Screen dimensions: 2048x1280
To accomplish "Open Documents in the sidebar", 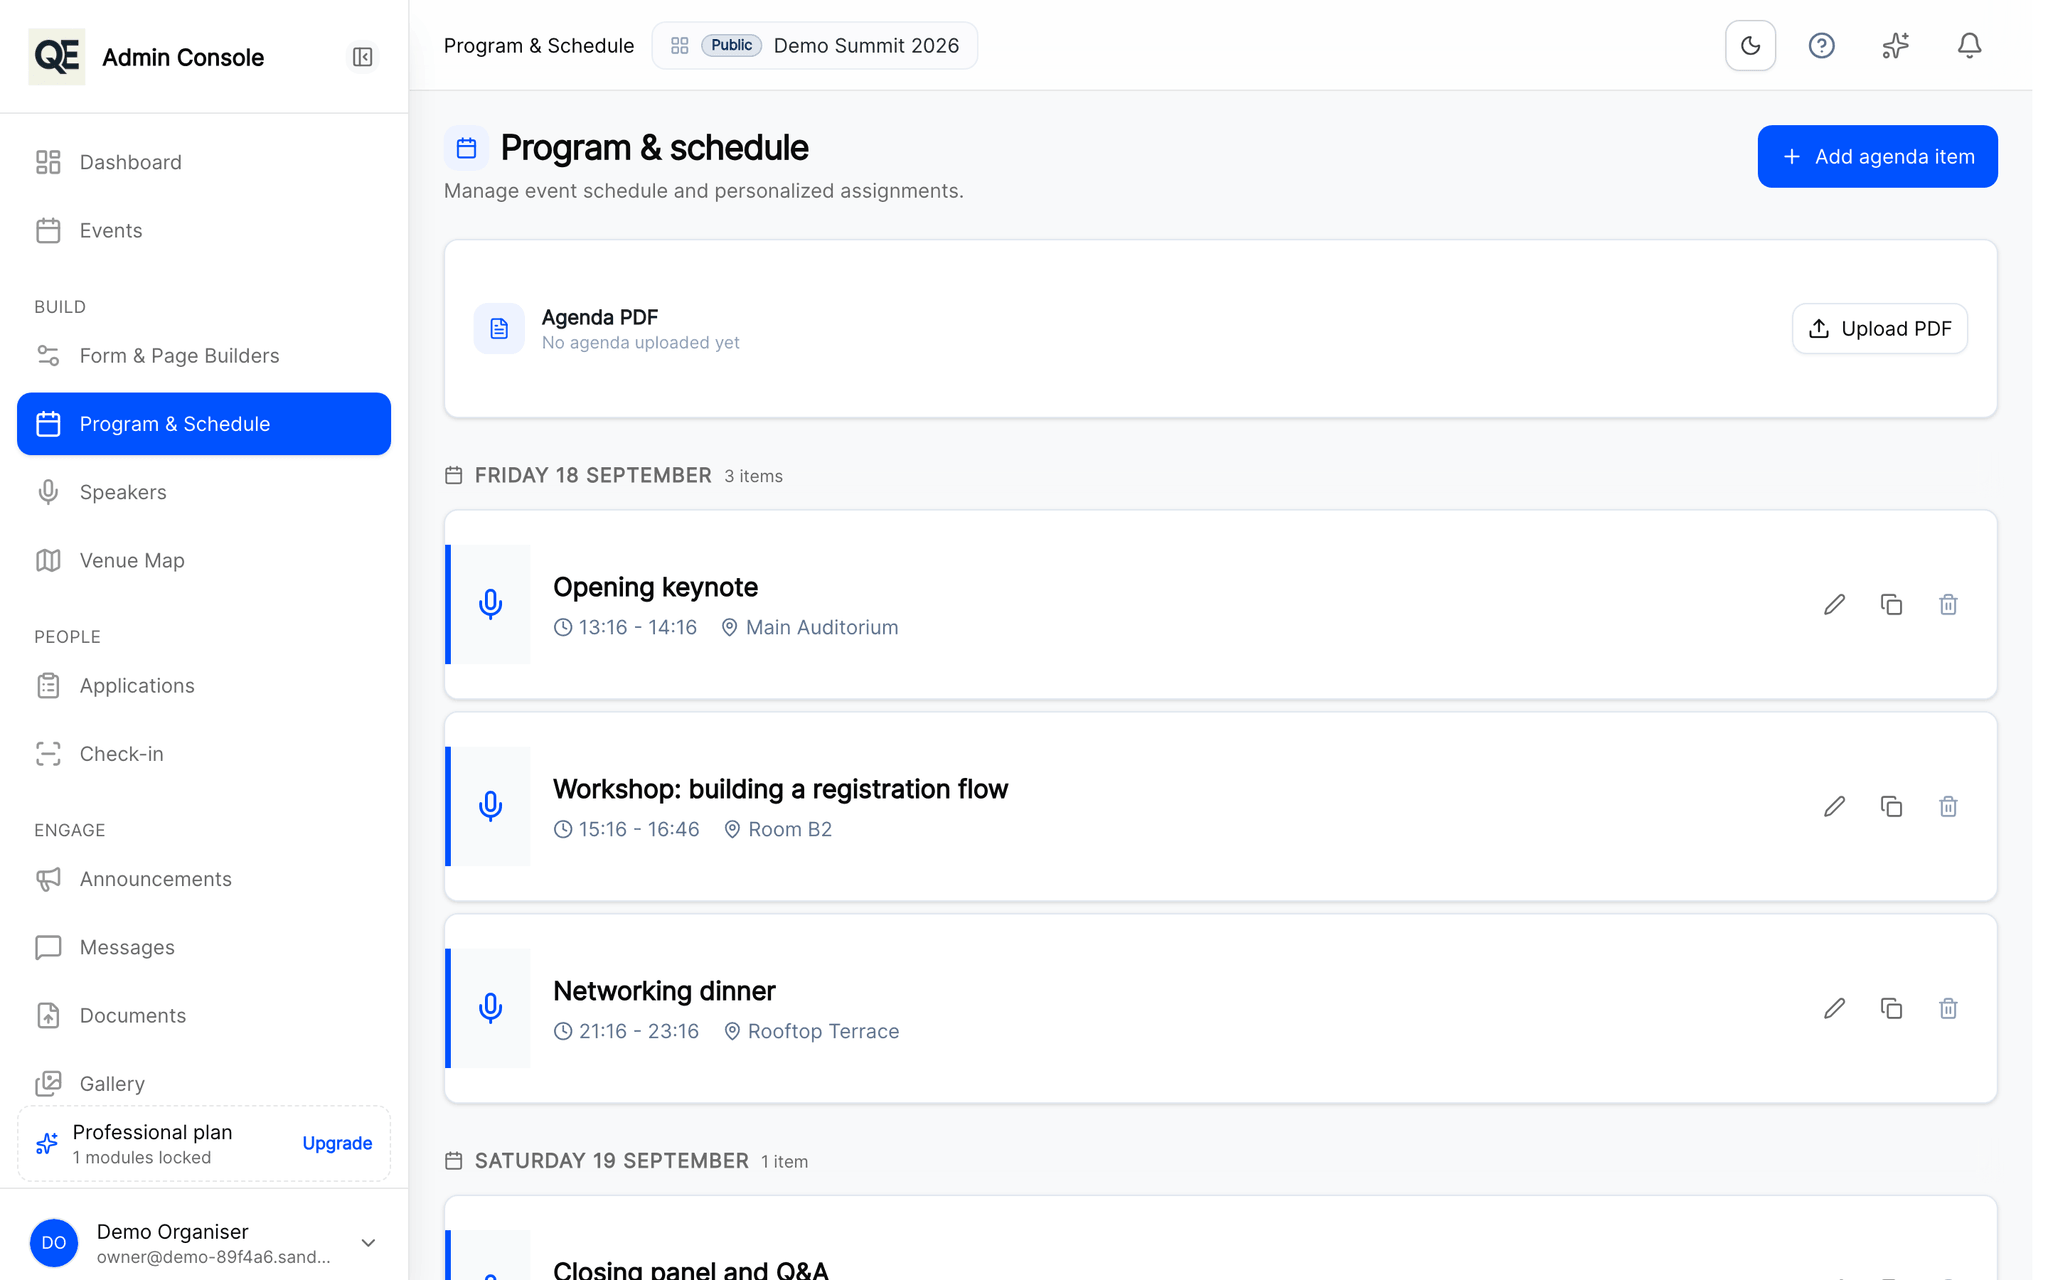I will [204, 1015].
